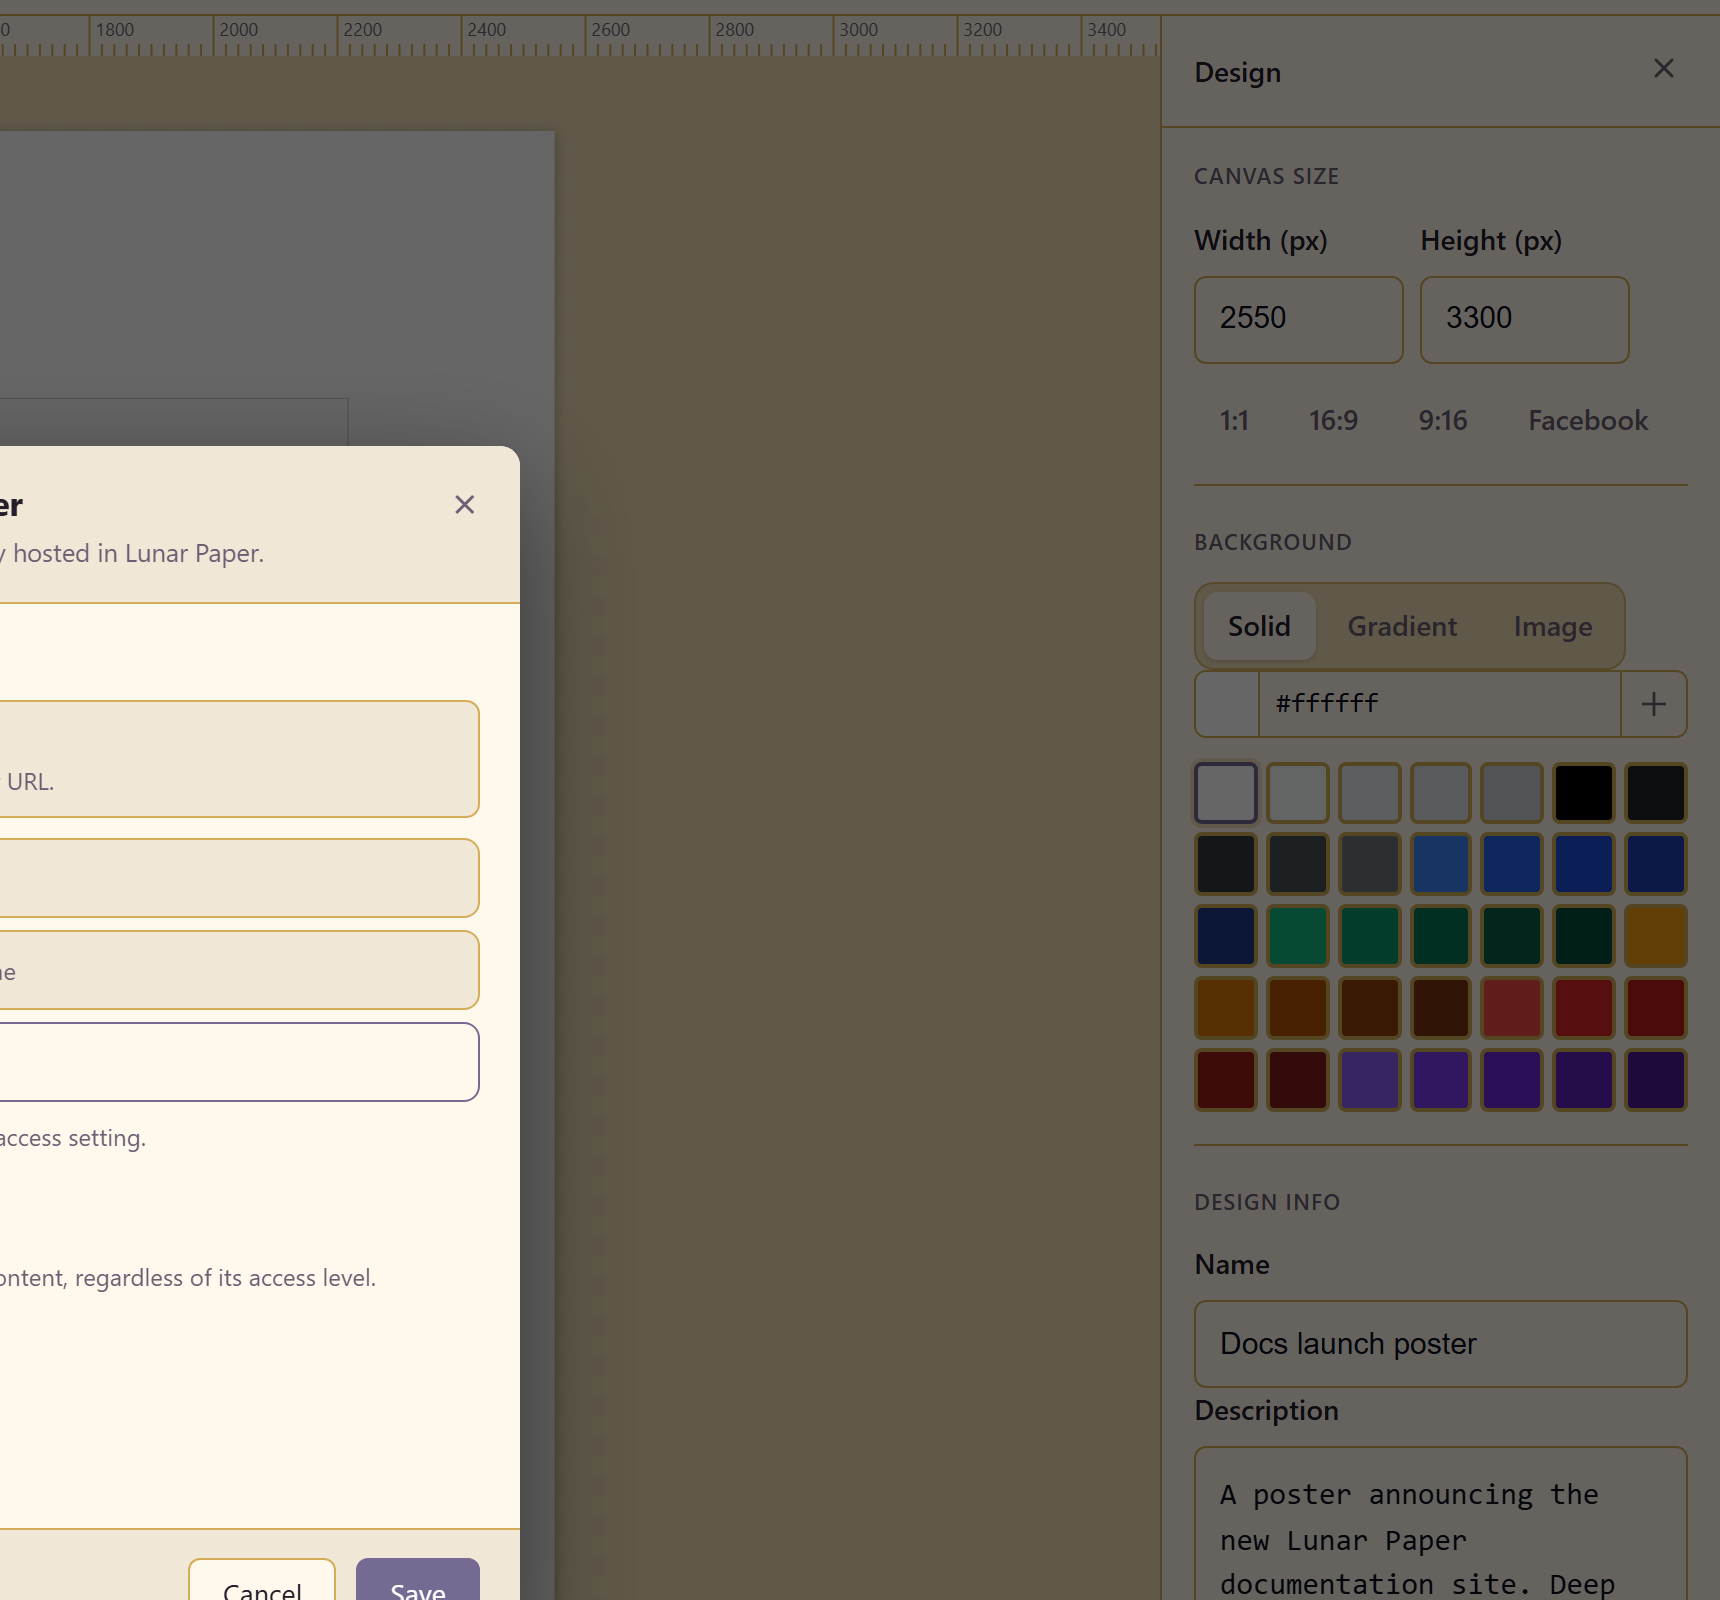
Task: Add the custom background color with the plus icon
Action: tap(1653, 704)
